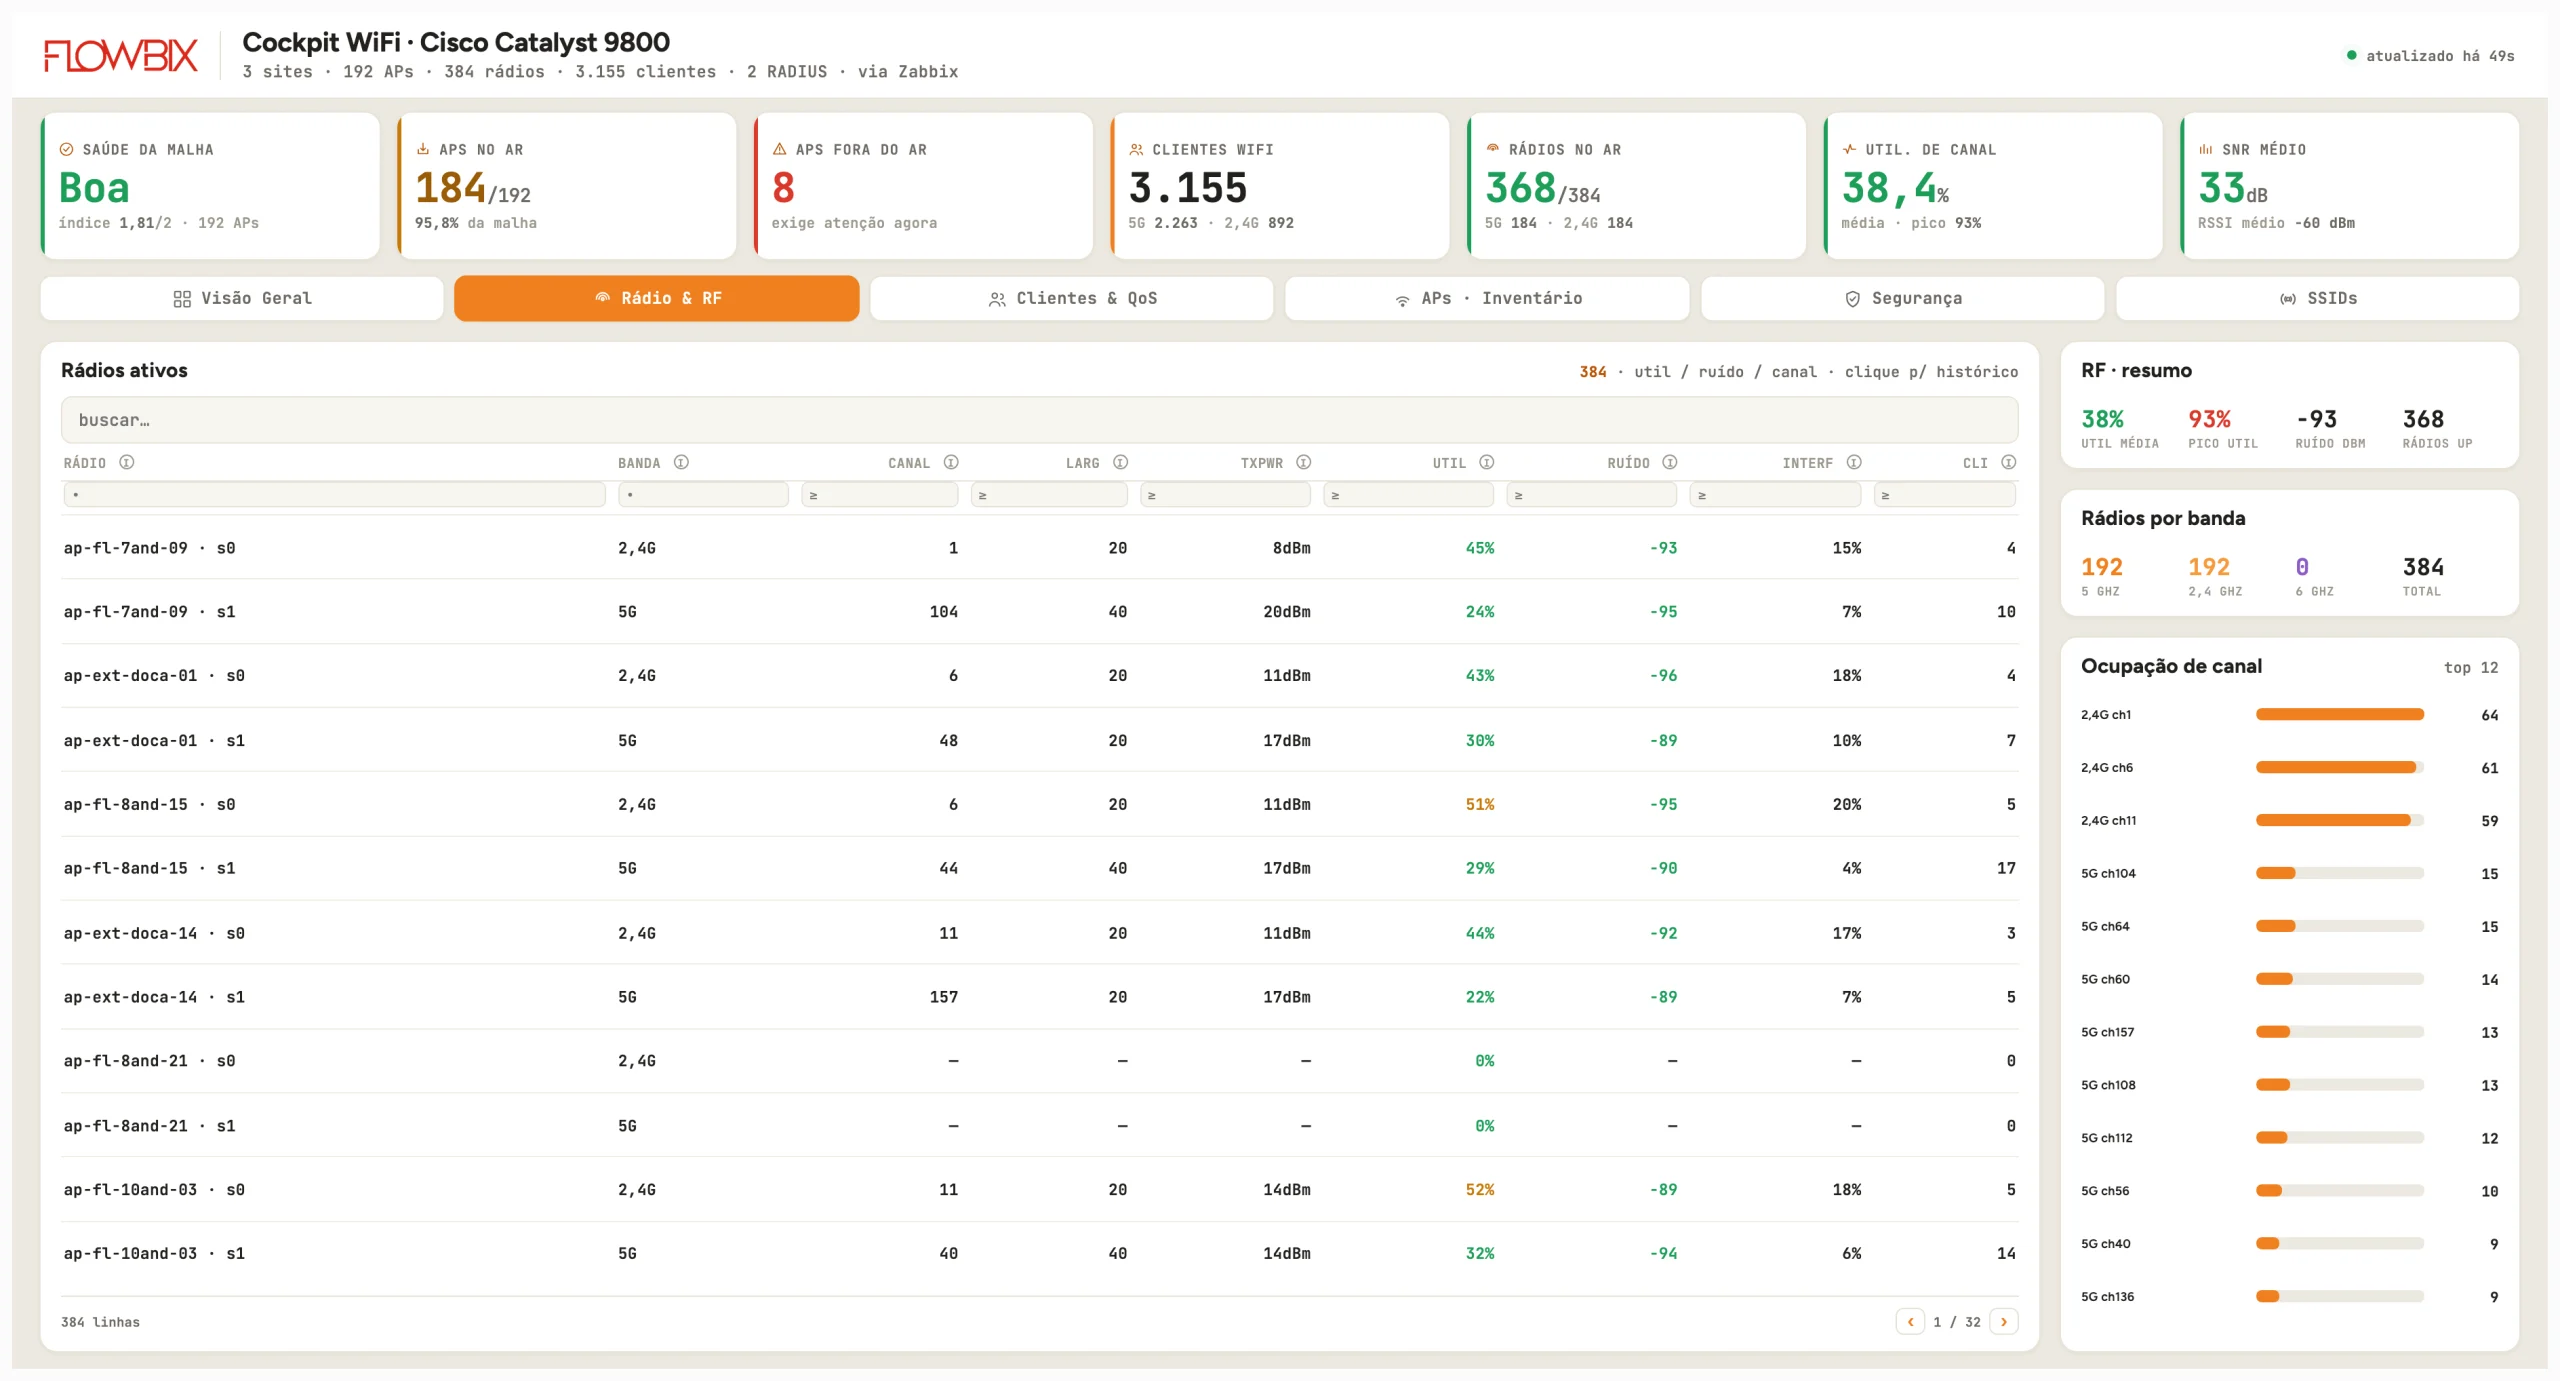Open the APs · Inventário tab
Image resolution: width=2560 pixels, height=1381 pixels.
pyautogui.click(x=1487, y=298)
